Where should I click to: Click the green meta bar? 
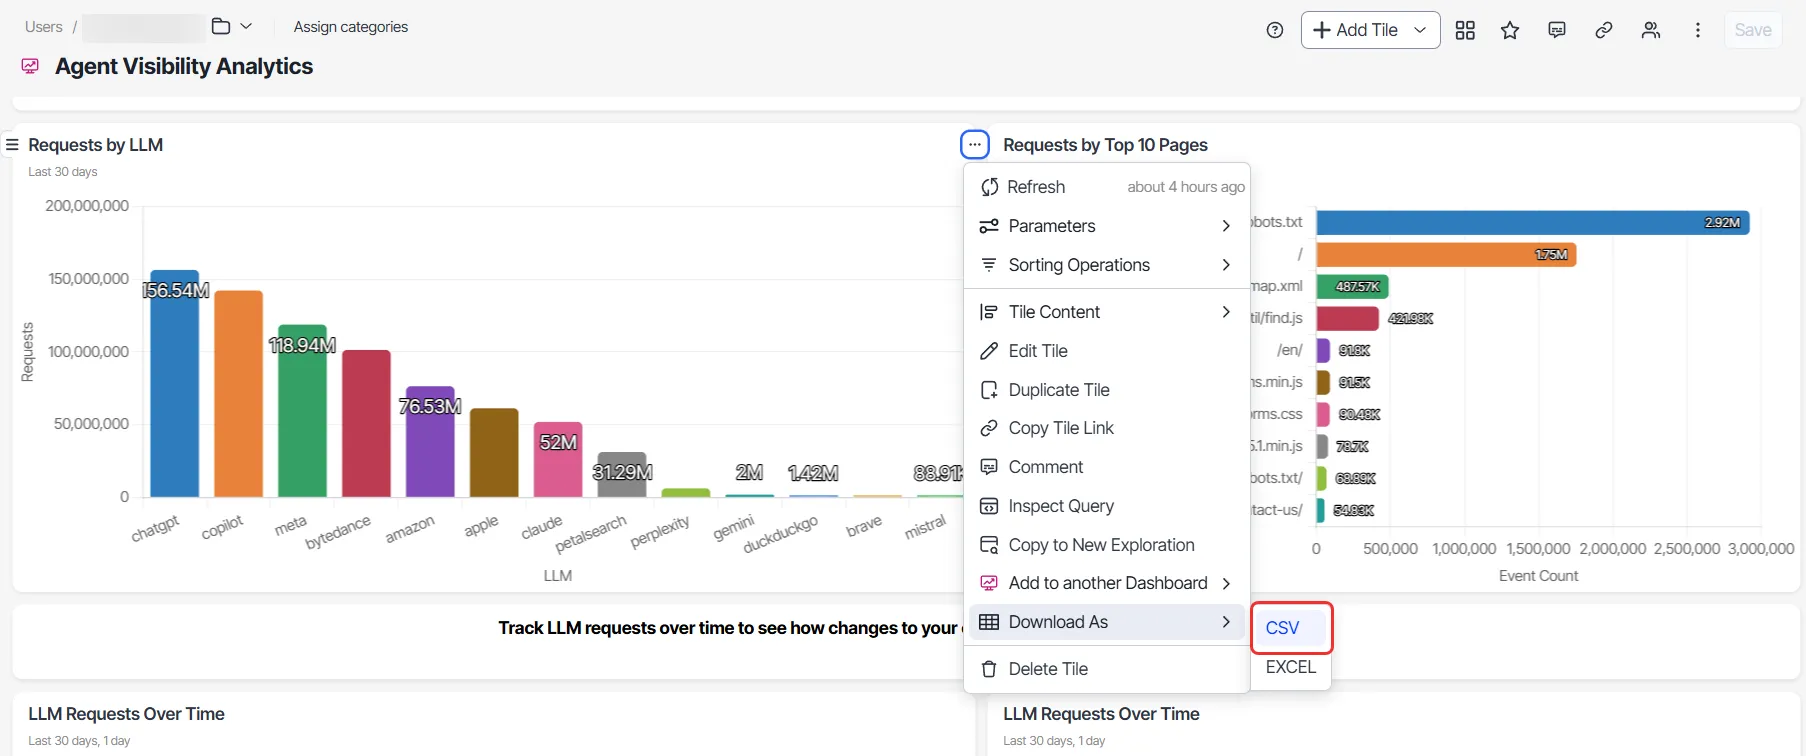point(302,411)
